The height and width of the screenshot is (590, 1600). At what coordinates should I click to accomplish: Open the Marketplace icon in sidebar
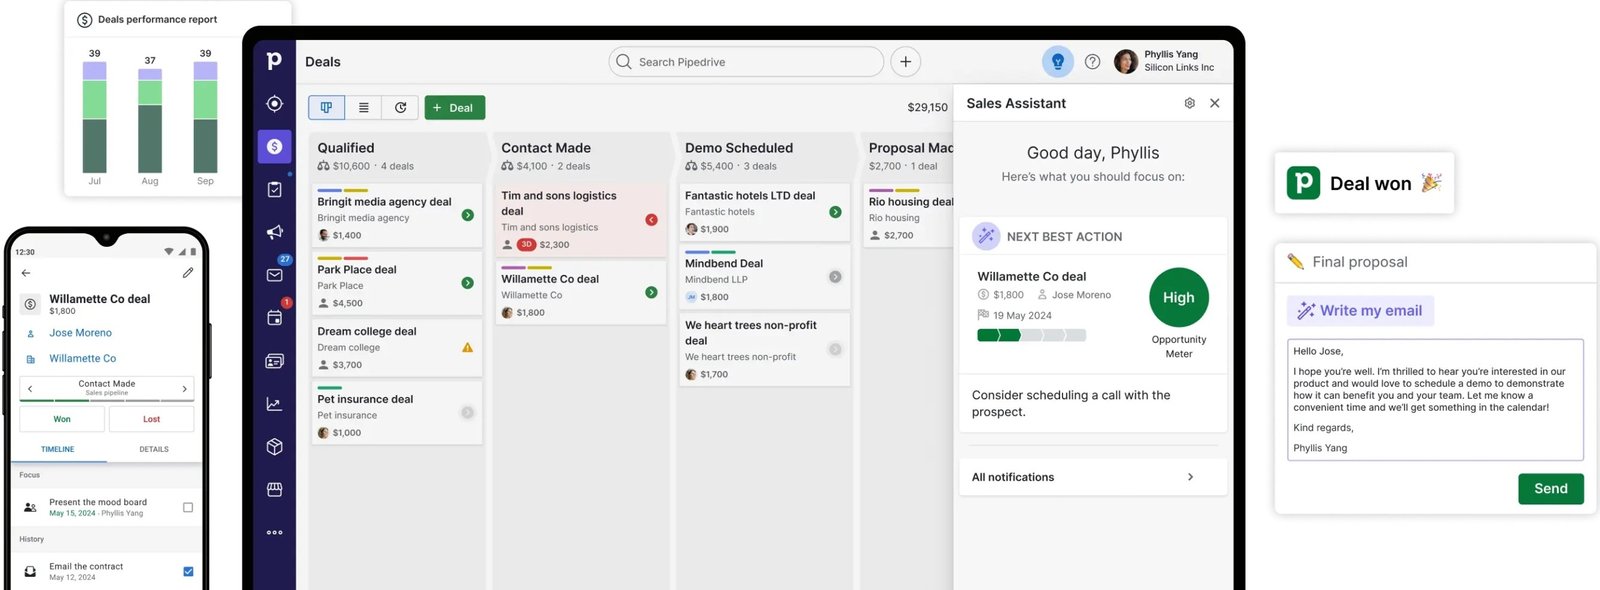pyautogui.click(x=275, y=489)
